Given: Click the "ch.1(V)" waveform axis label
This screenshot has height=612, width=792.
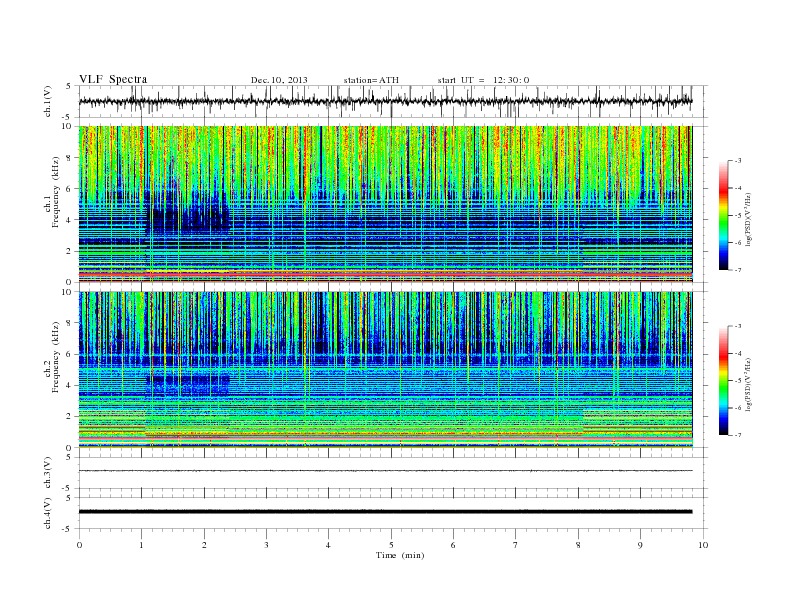Looking at the screenshot, I should pyautogui.click(x=48, y=101).
